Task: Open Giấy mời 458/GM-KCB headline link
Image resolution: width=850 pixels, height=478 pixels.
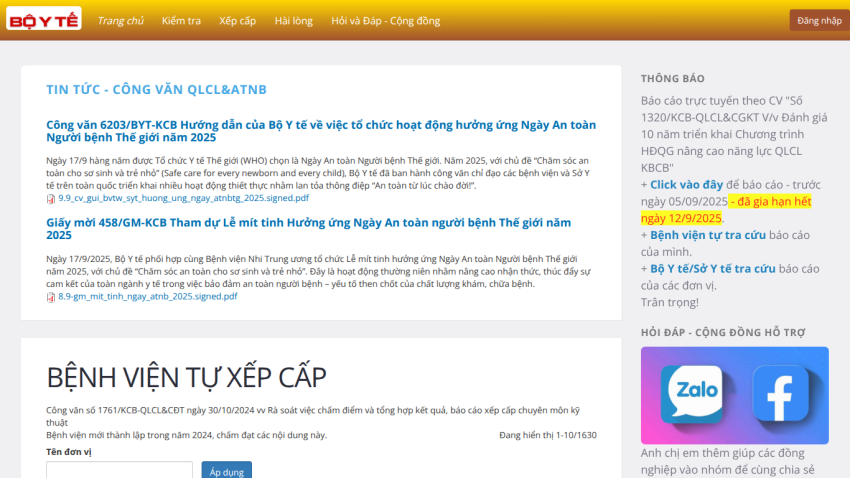Action: click(308, 229)
